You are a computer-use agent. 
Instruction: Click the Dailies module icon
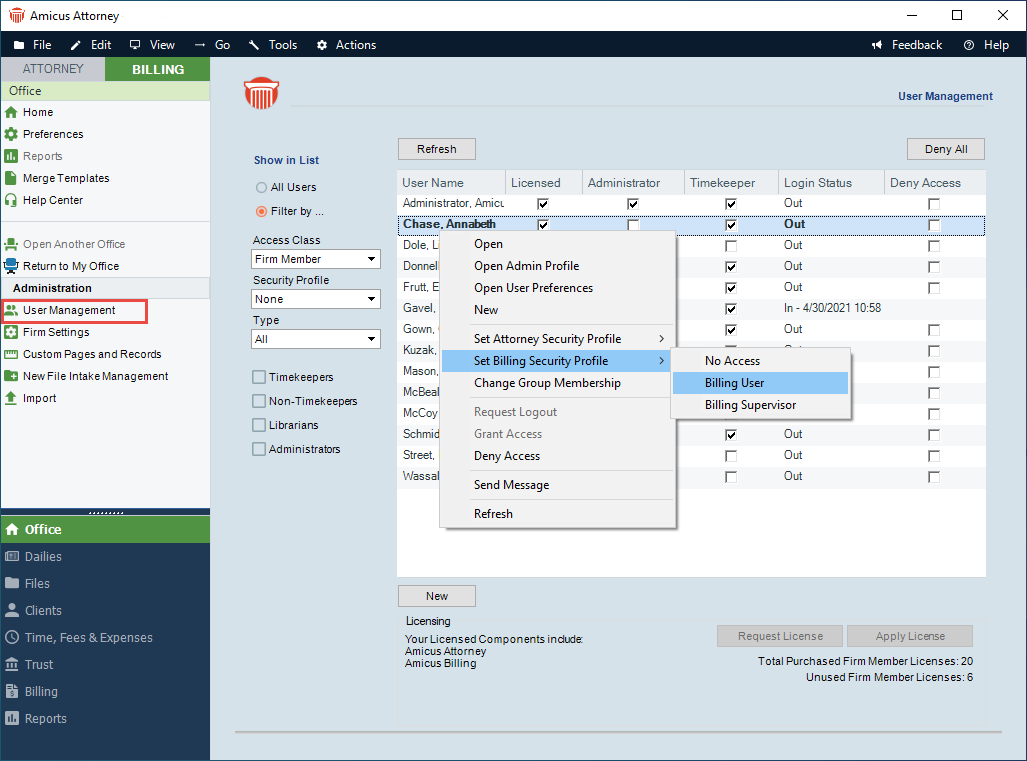tap(12, 557)
